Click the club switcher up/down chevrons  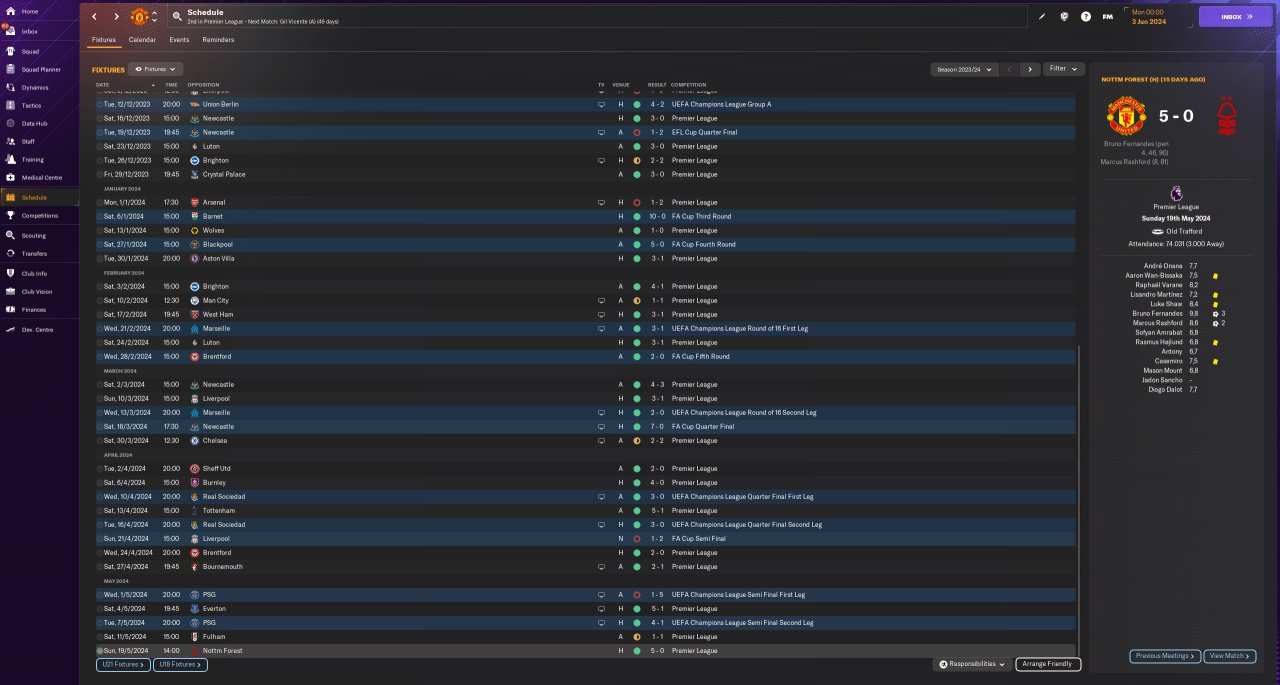click(154, 17)
